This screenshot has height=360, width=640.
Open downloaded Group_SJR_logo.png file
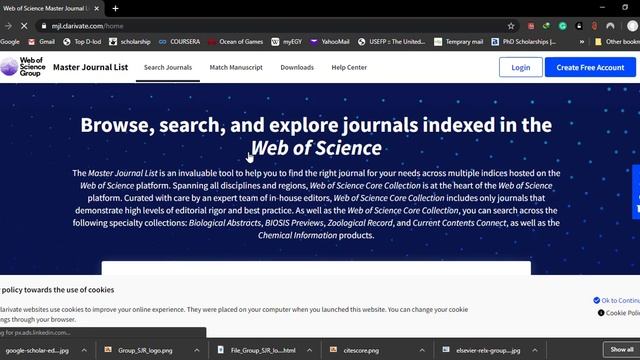click(x=139, y=350)
